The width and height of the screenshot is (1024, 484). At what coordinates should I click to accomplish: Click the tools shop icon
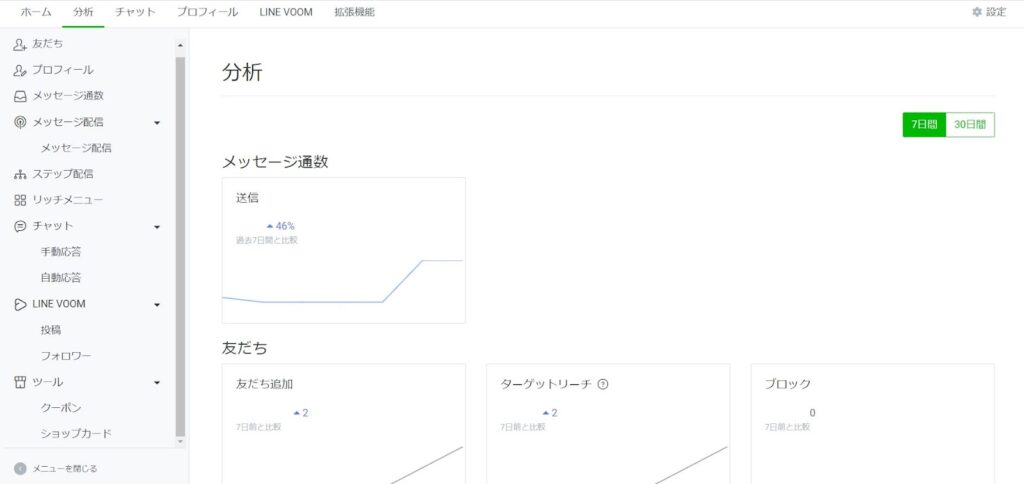(20, 382)
